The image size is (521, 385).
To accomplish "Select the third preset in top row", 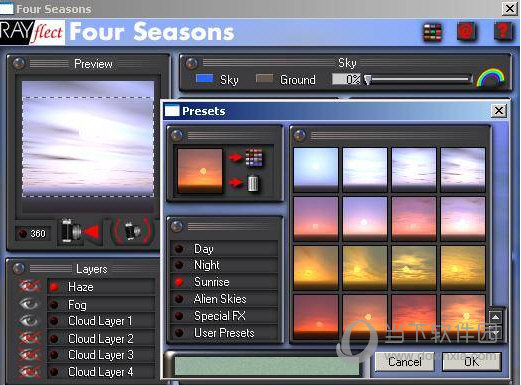I will coord(414,170).
